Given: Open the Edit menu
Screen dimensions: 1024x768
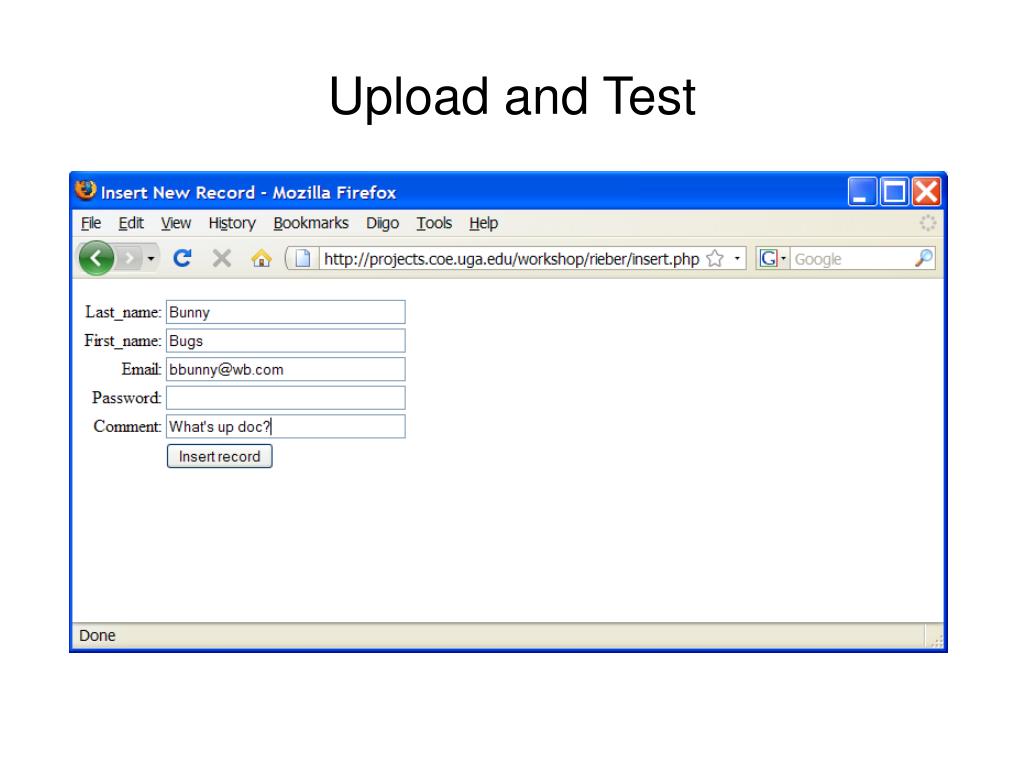Looking at the screenshot, I should pyautogui.click(x=131, y=223).
